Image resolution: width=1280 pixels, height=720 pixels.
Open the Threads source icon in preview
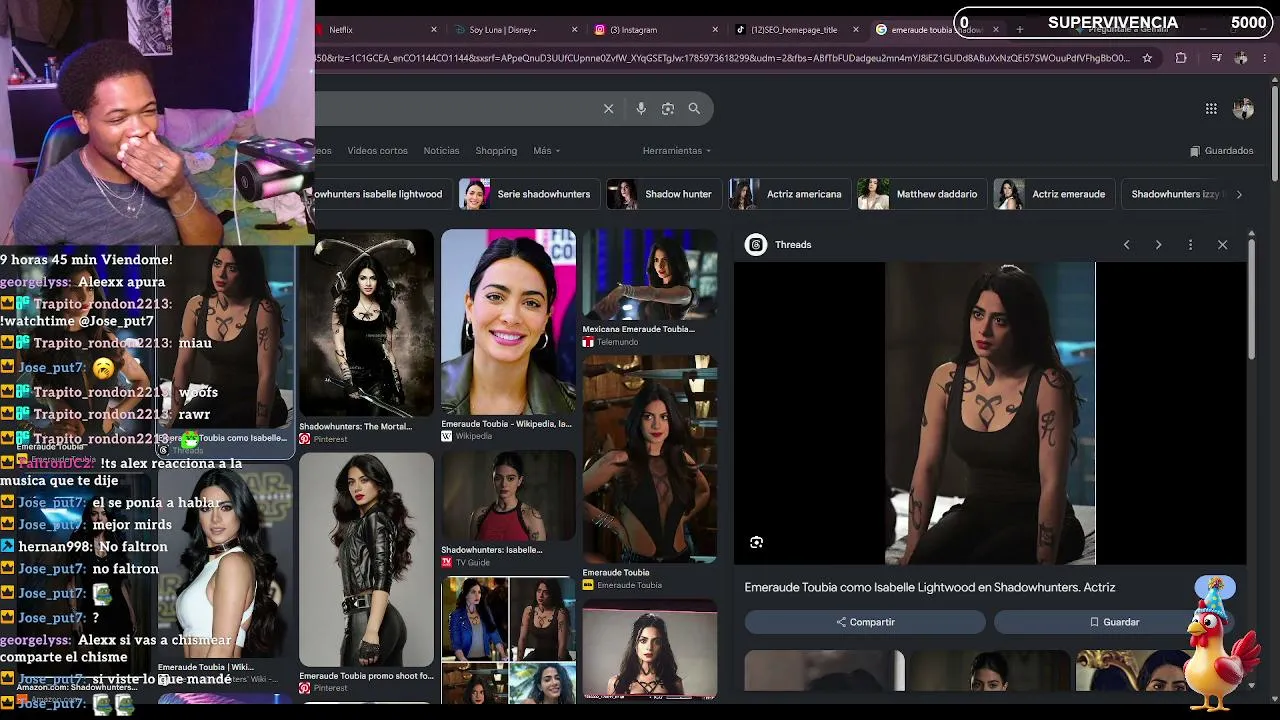[x=756, y=245]
